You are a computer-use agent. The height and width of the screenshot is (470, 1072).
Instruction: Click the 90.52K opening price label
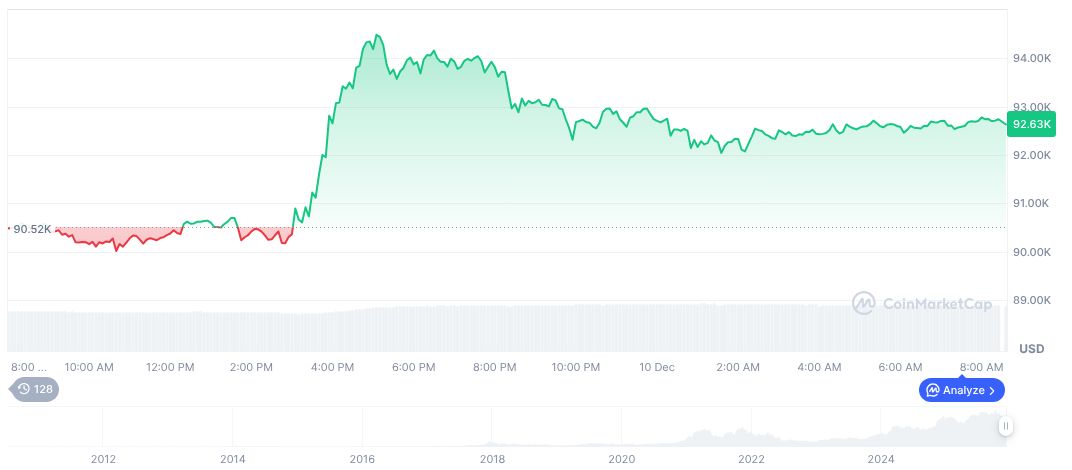point(32,229)
